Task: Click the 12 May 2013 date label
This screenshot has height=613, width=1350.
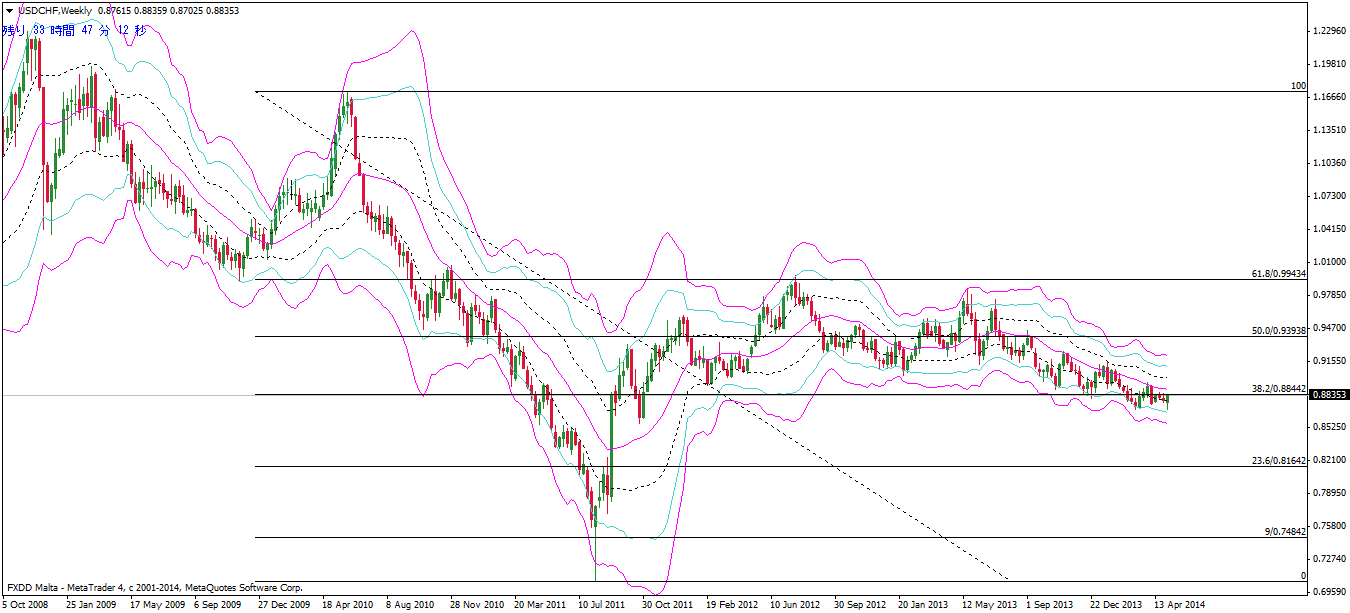Action: [988, 605]
